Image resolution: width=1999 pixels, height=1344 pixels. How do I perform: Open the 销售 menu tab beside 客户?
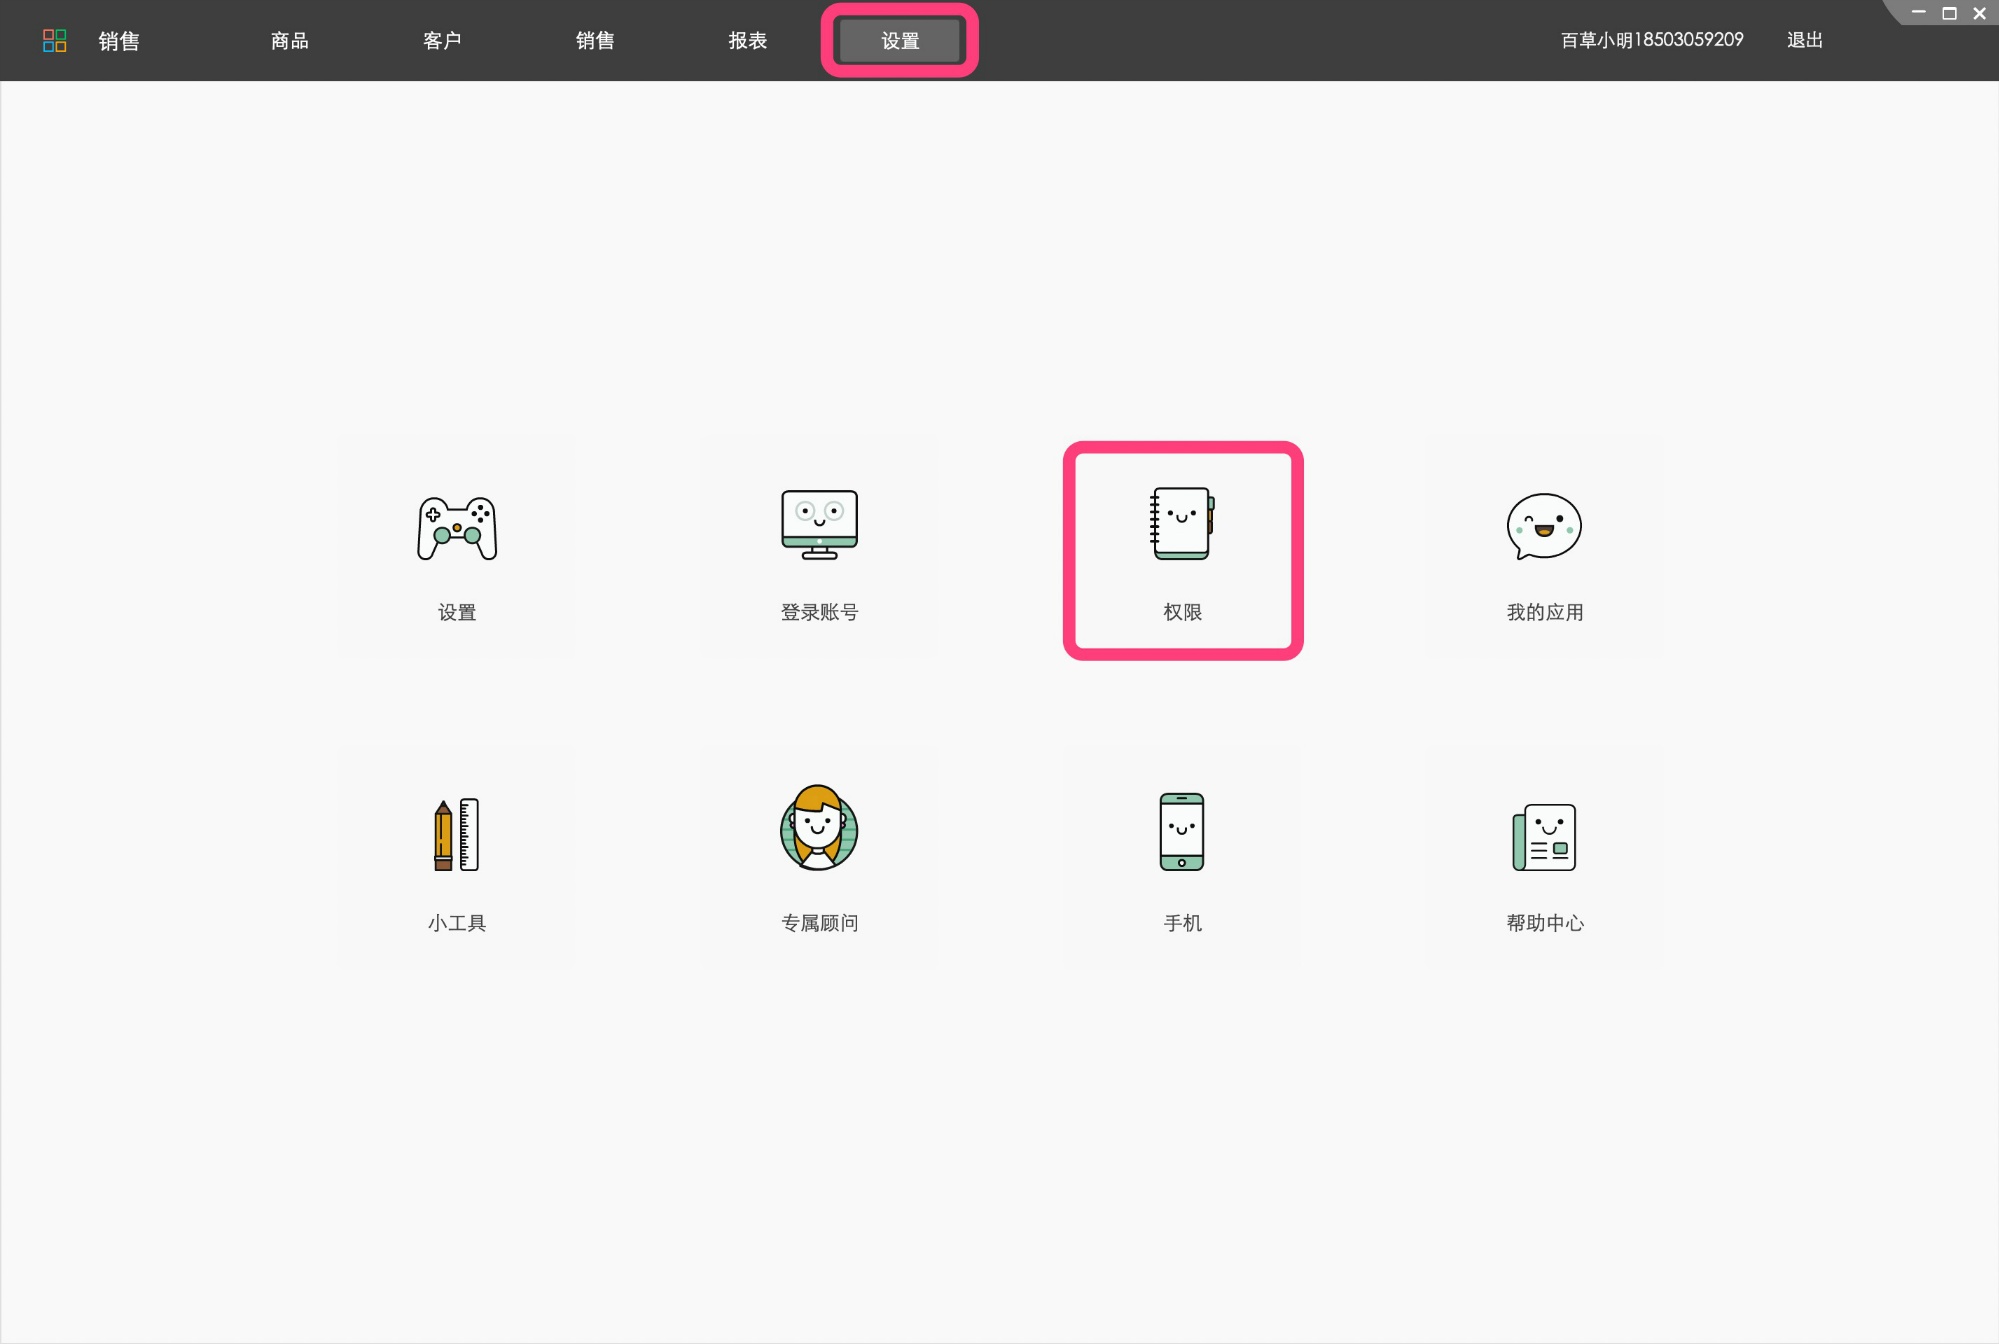[595, 40]
